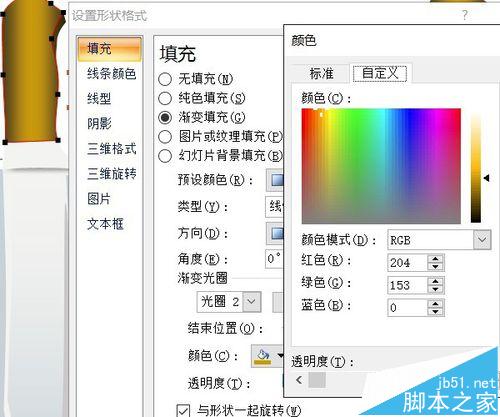Image resolution: width=500 pixels, height=417 pixels.
Task: Select the 幻灯片背景填充(B) radio button
Action: [x=165, y=156]
